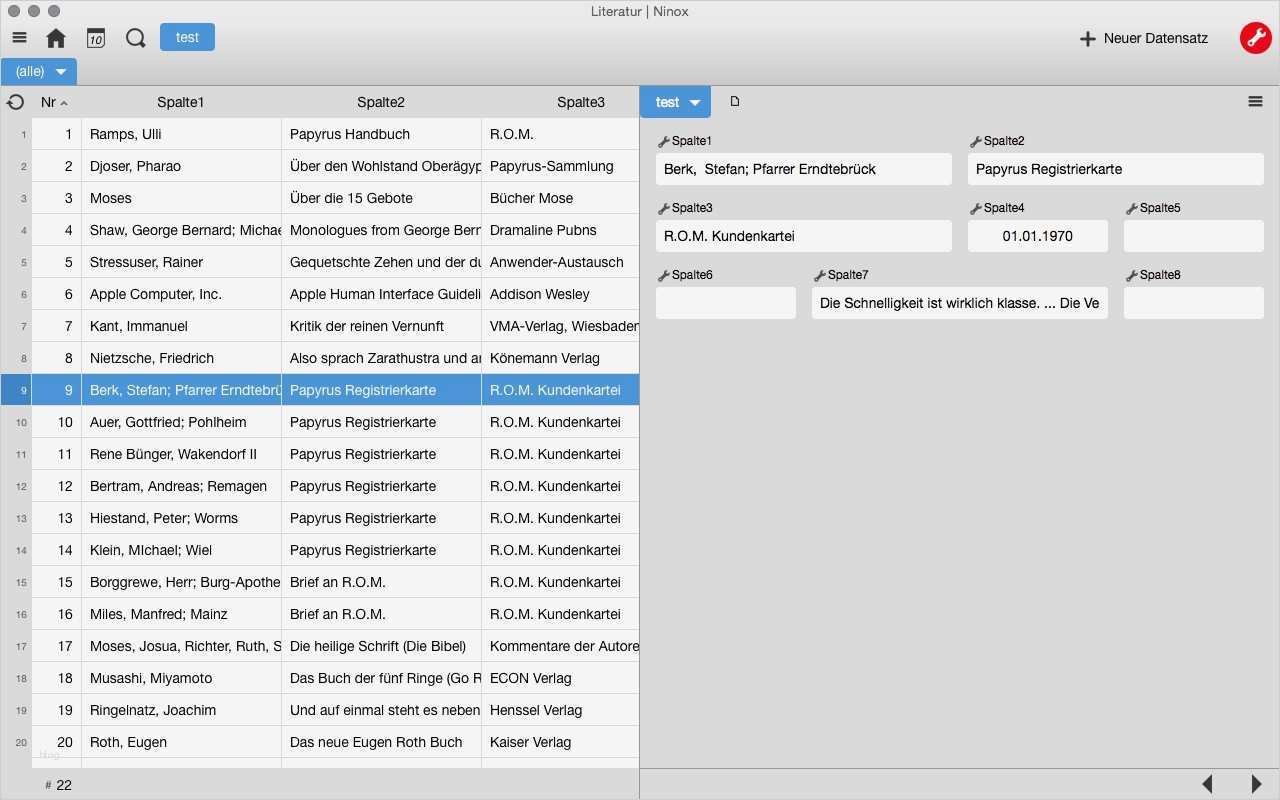Expand the test tab dropdown arrow
1280x800 pixels.
click(x=695, y=102)
